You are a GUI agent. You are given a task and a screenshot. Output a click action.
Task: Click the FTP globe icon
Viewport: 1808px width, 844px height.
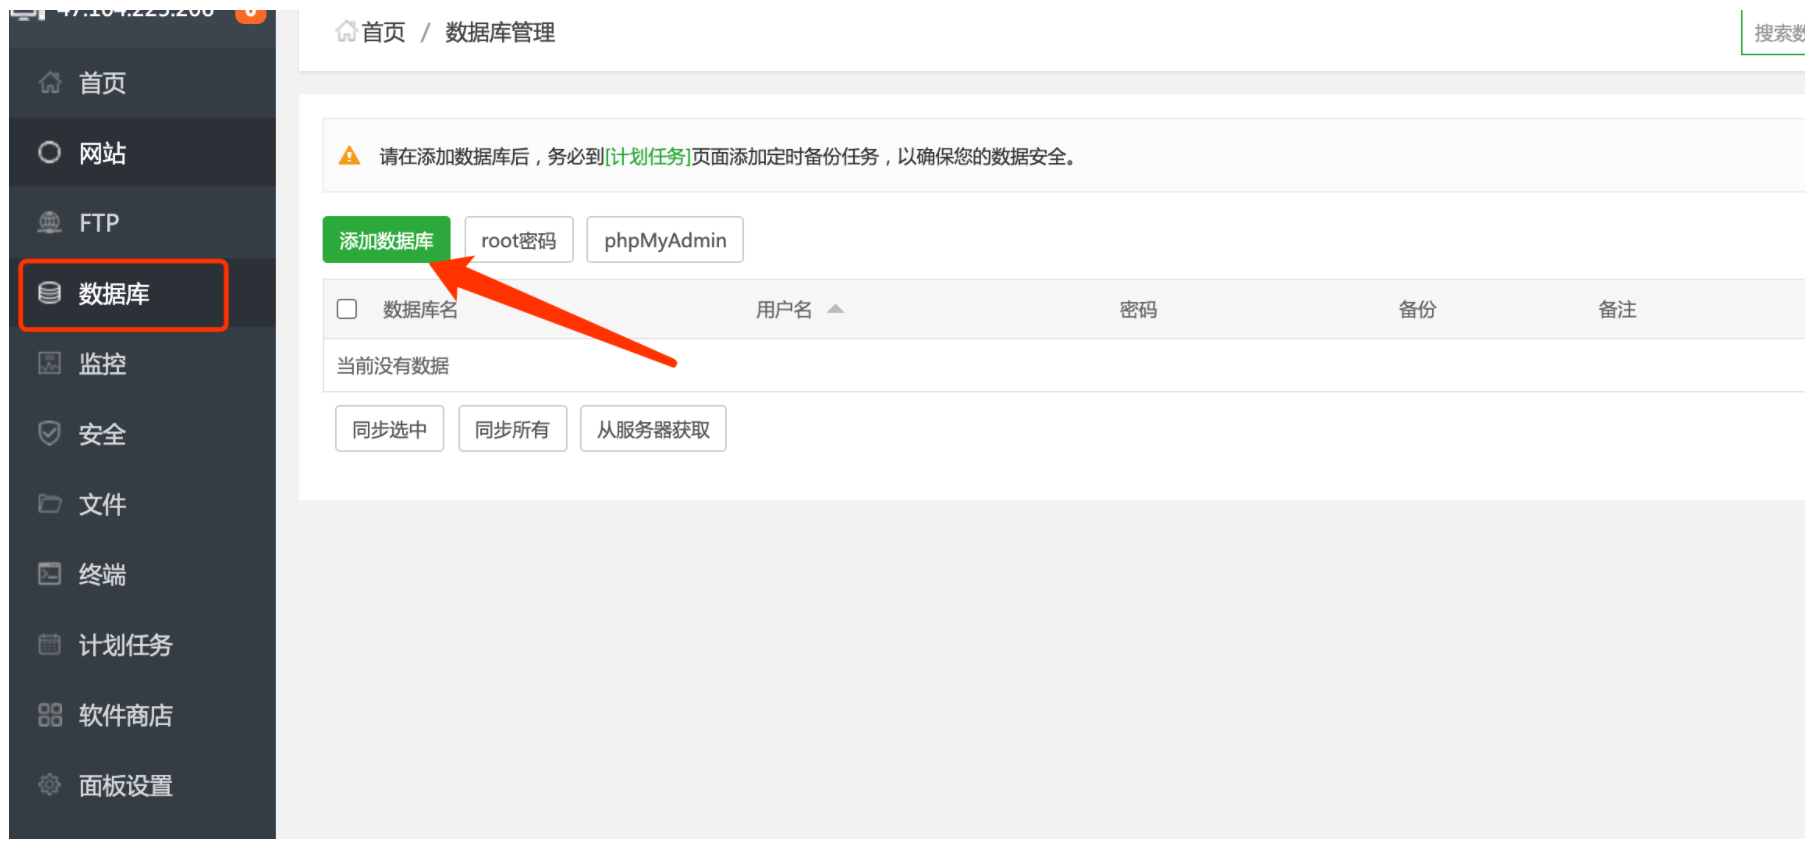click(x=50, y=223)
